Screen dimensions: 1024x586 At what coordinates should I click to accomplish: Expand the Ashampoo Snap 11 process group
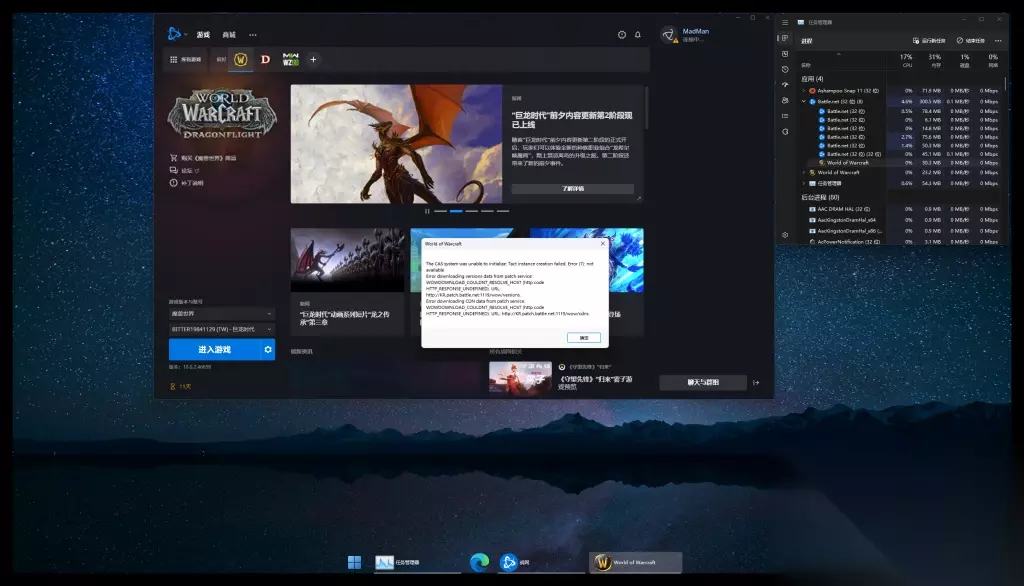tap(803, 90)
